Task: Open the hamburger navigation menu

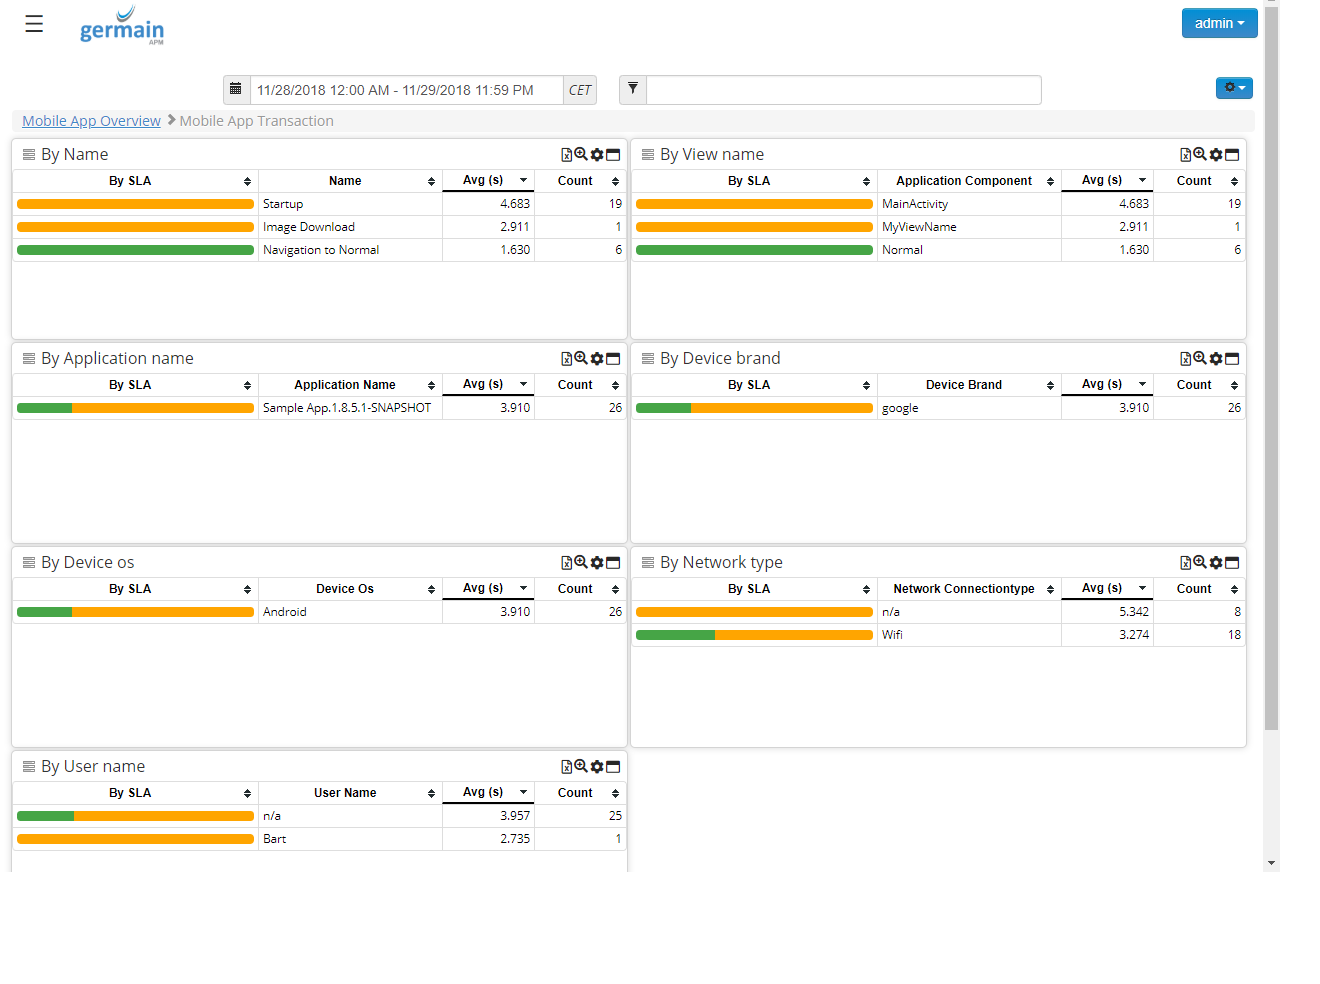Action: (34, 24)
